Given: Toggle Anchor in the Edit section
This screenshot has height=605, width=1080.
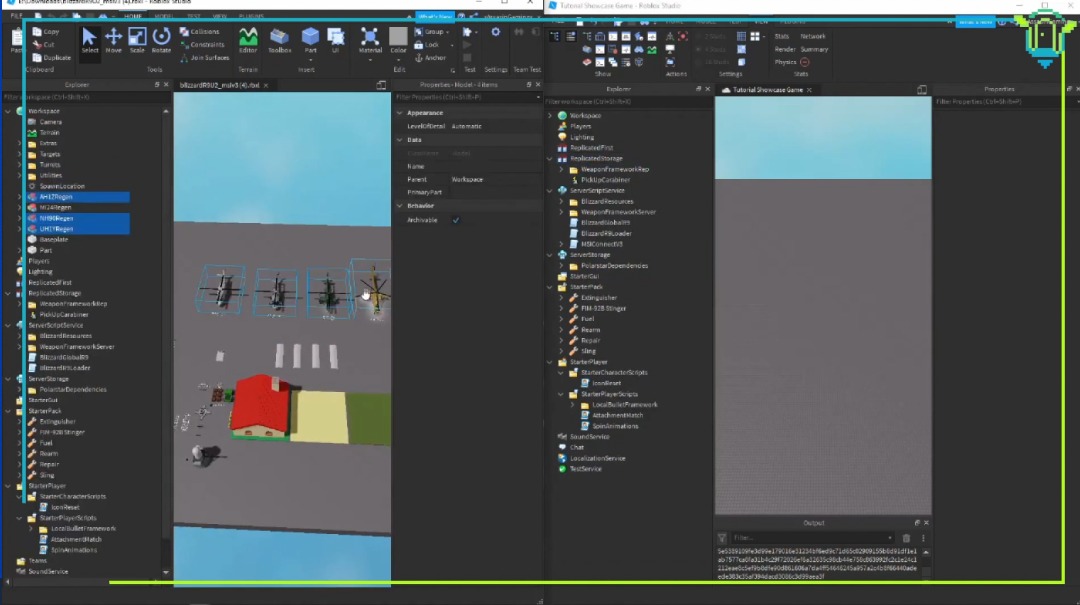Looking at the screenshot, I should [430, 58].
